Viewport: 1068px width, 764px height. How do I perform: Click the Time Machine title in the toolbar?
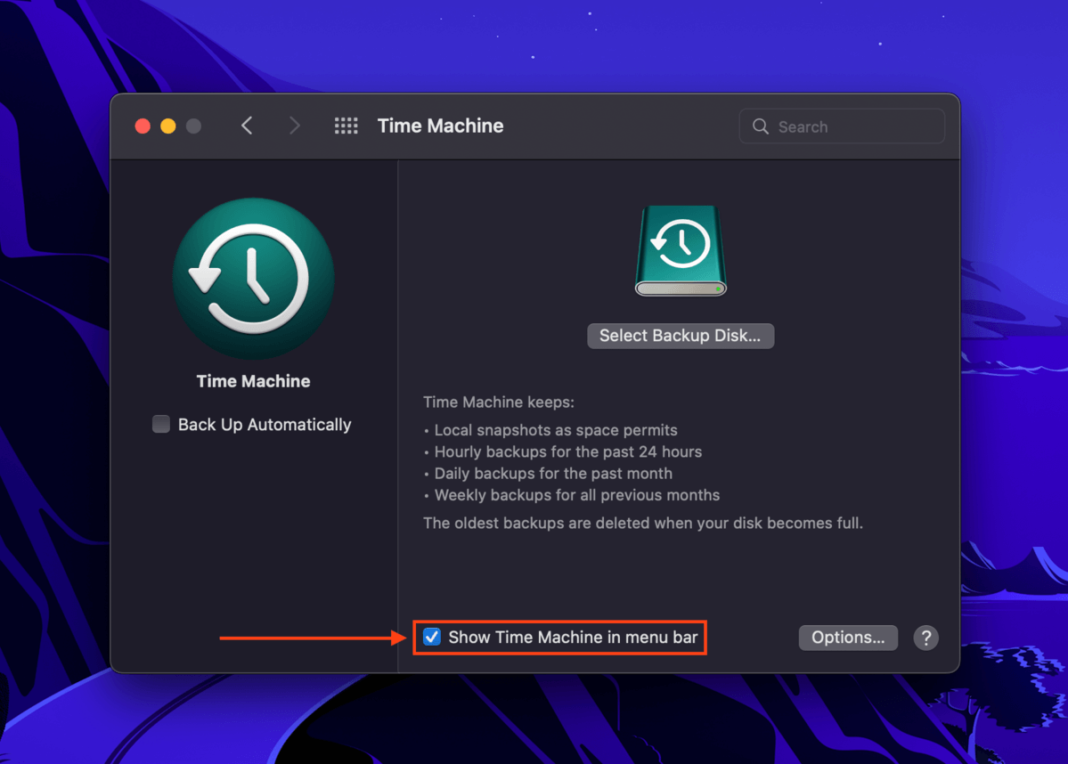tap(440, 125)
